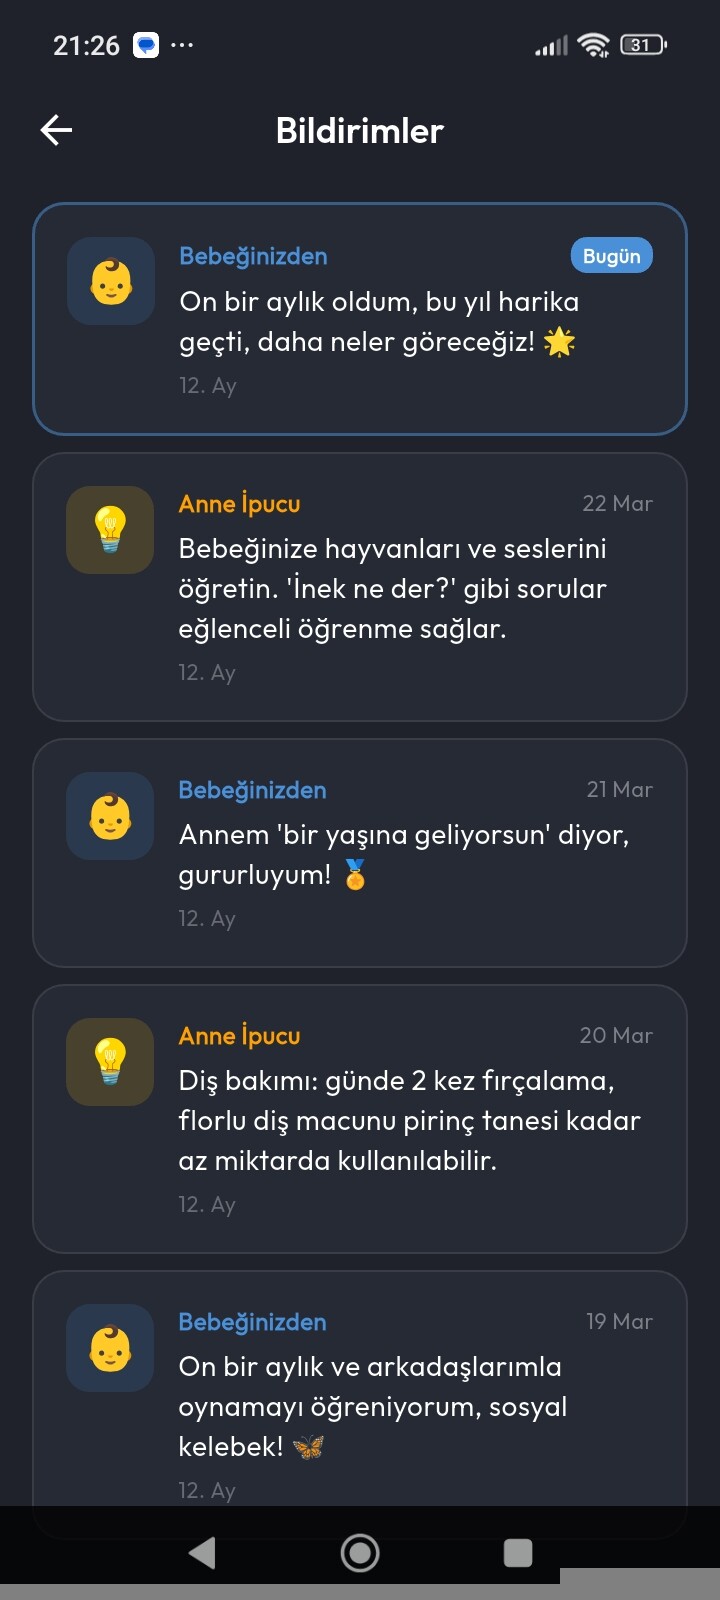The width and height of the screenshot is (720, 1600).
Task: Tap 'Bebeğinizden' label dated 21 Mar
Action: tap(252, 790)
